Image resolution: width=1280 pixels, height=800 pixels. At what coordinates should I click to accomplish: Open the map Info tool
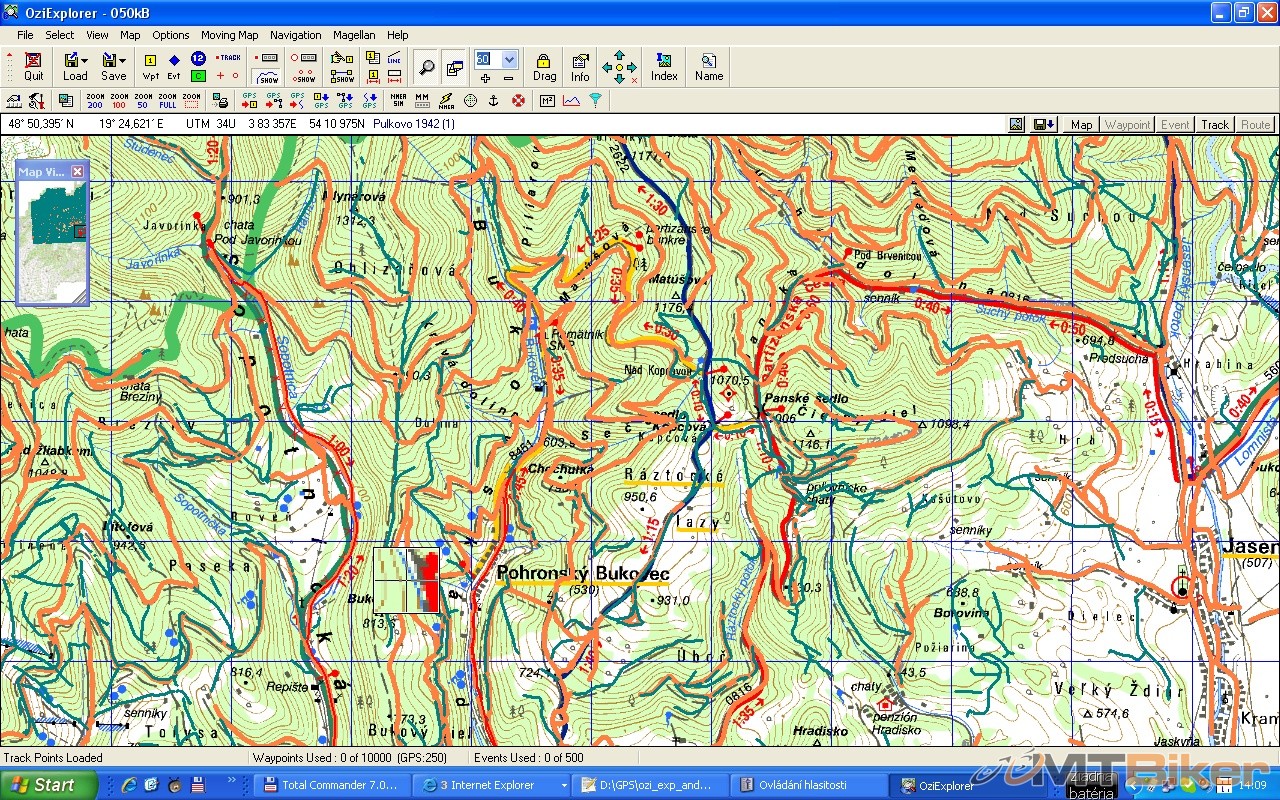[580, 67]
